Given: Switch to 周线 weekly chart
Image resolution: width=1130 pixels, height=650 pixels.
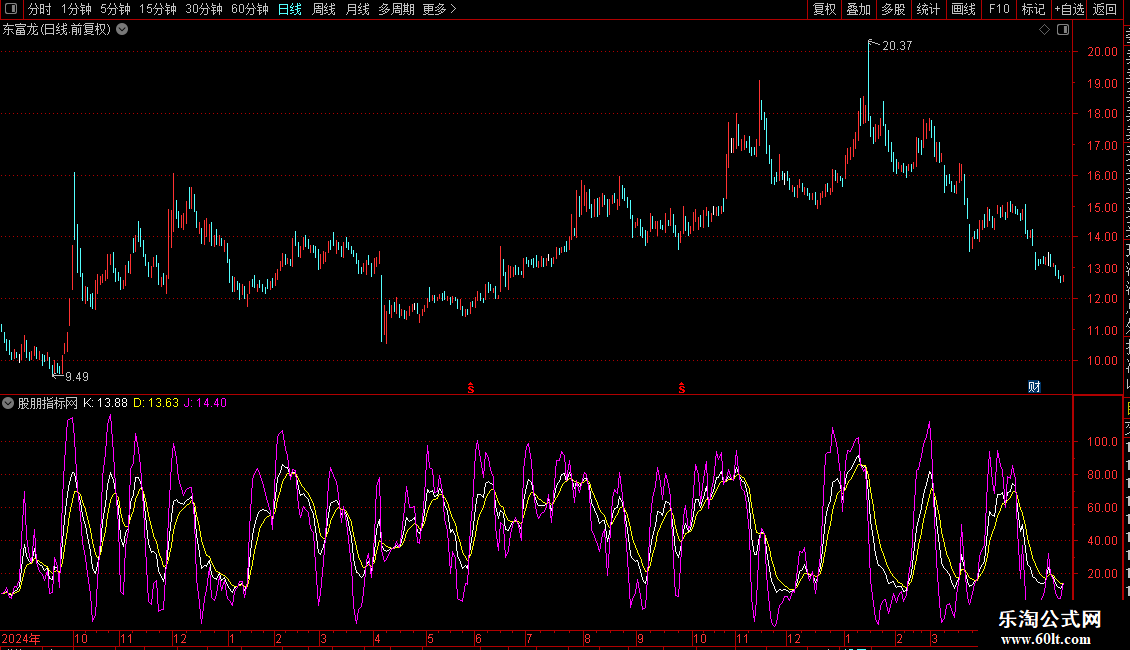Looking at the screenshot, I should coord(324,9).
